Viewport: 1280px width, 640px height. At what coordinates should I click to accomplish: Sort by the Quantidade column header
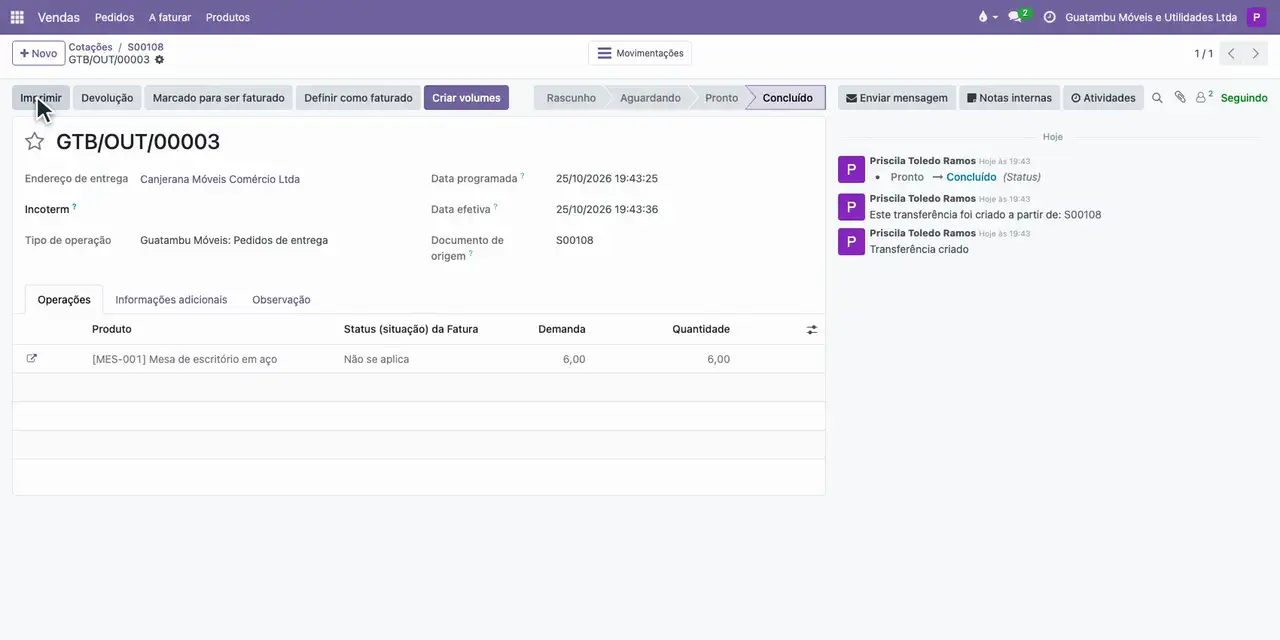701,329
